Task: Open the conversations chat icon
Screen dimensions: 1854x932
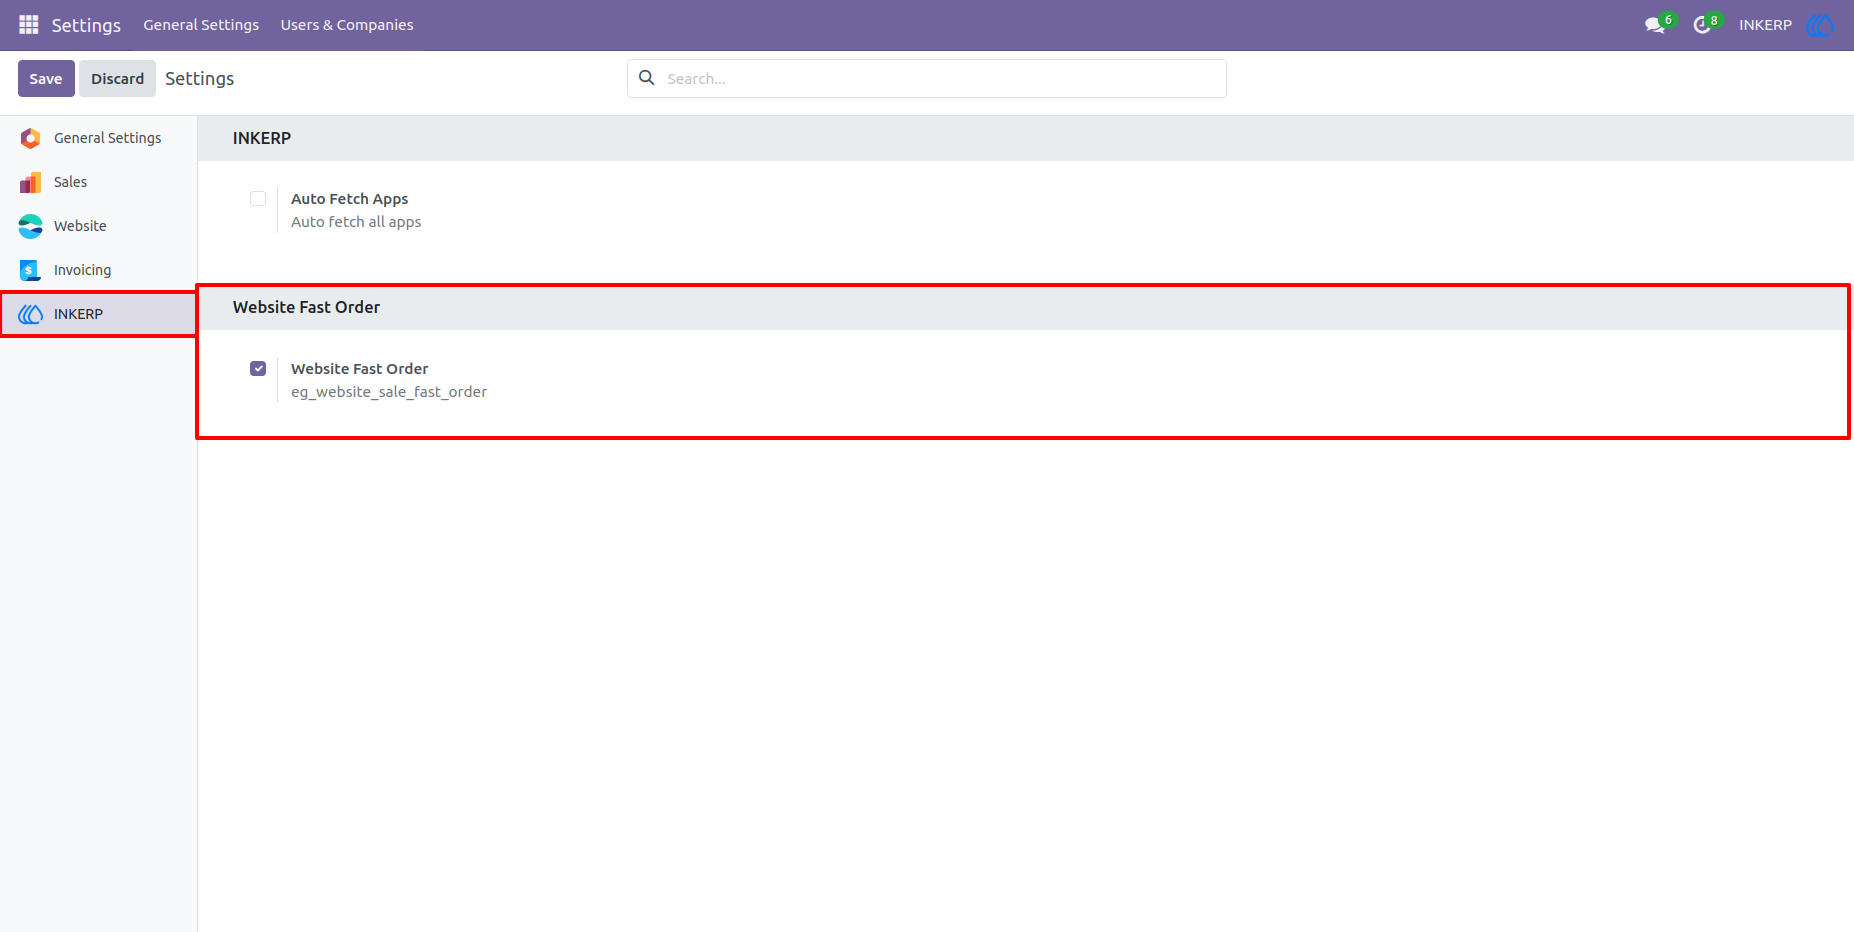Action: point(1655,25)
